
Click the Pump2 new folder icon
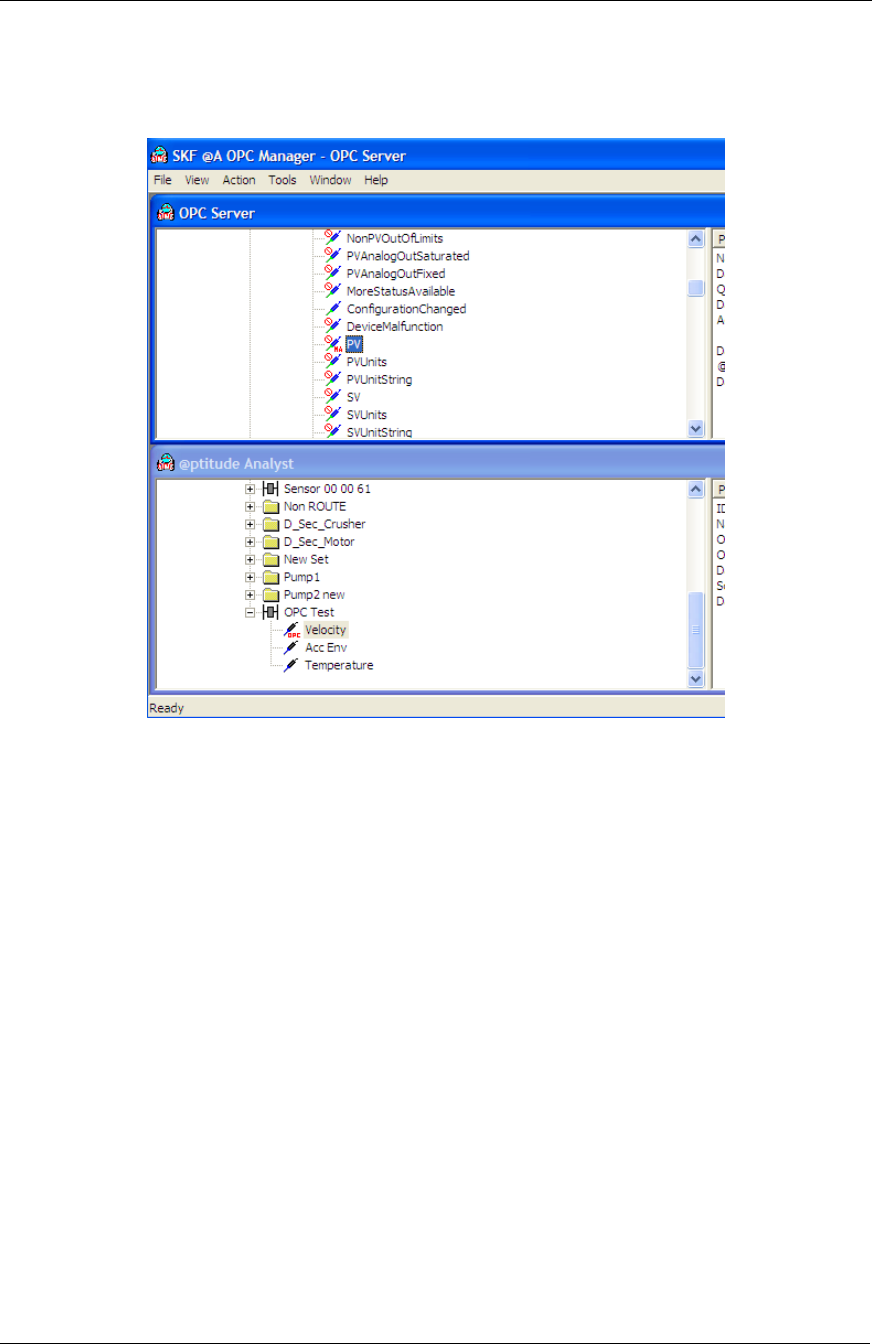270,595
